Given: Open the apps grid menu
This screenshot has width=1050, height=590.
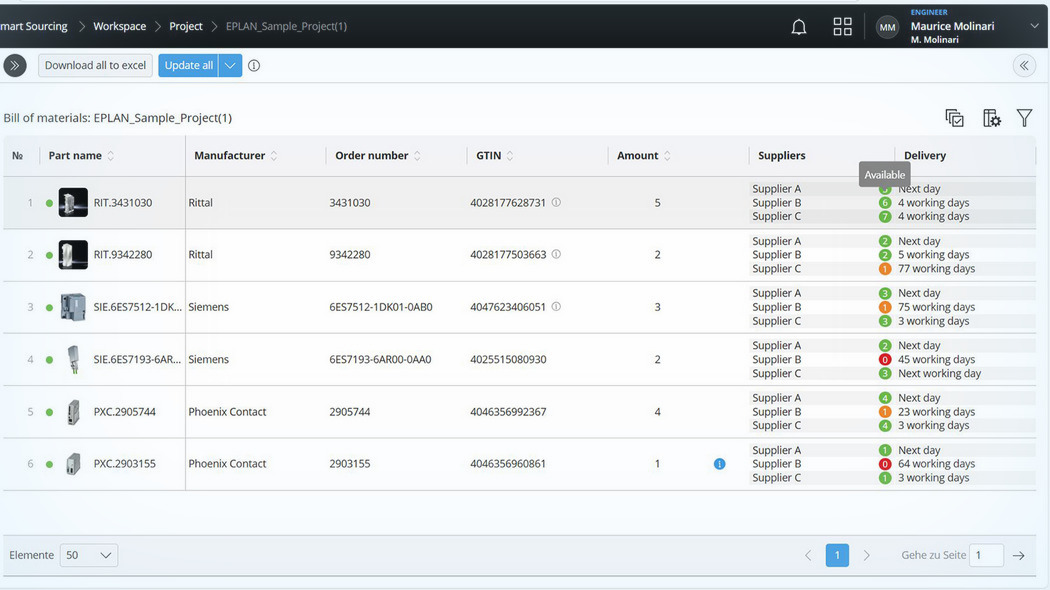Looking at the screenshot, I should [842, 27].
